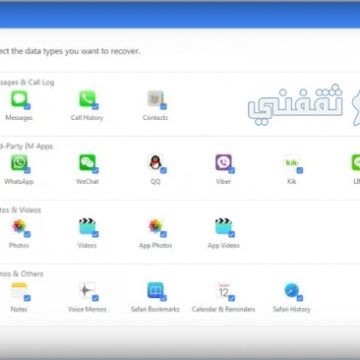Choose the Photos flower icon
The width and height of the screenshot is (360, 360).
click(x=19, y=226)
